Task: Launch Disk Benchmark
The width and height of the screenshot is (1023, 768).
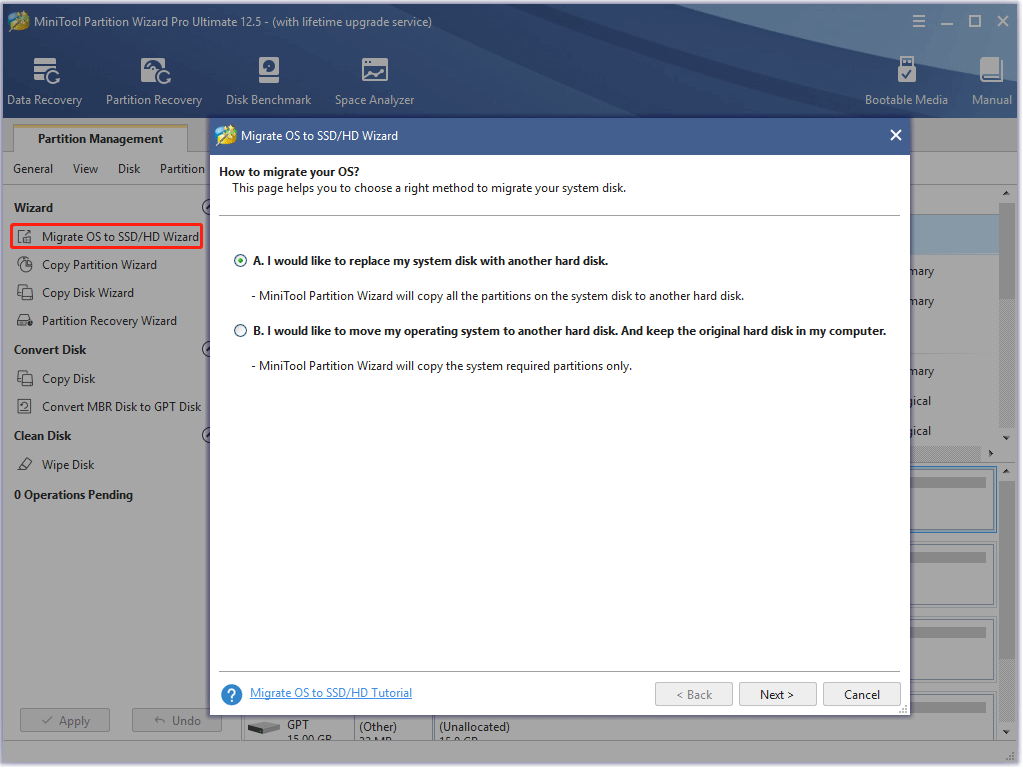Action: [268, 81]
